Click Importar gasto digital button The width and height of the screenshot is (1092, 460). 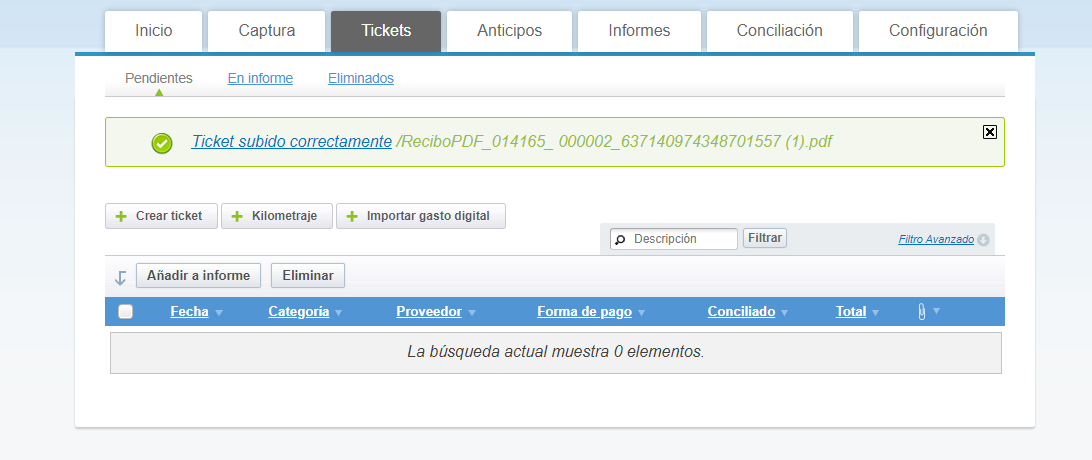(x=420, y=216)
